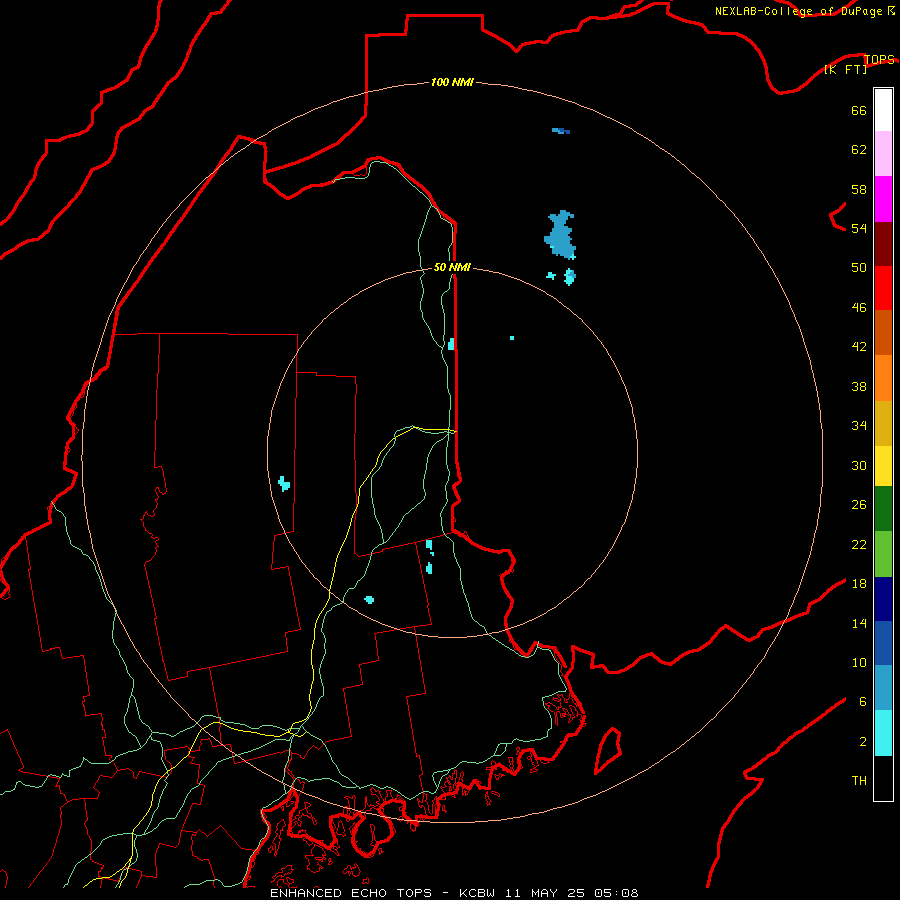Screen dimensions: 900x900
Task: Click 'ENHANCED ECHO TOPS' in the footer caption
Action: [351, 893]
